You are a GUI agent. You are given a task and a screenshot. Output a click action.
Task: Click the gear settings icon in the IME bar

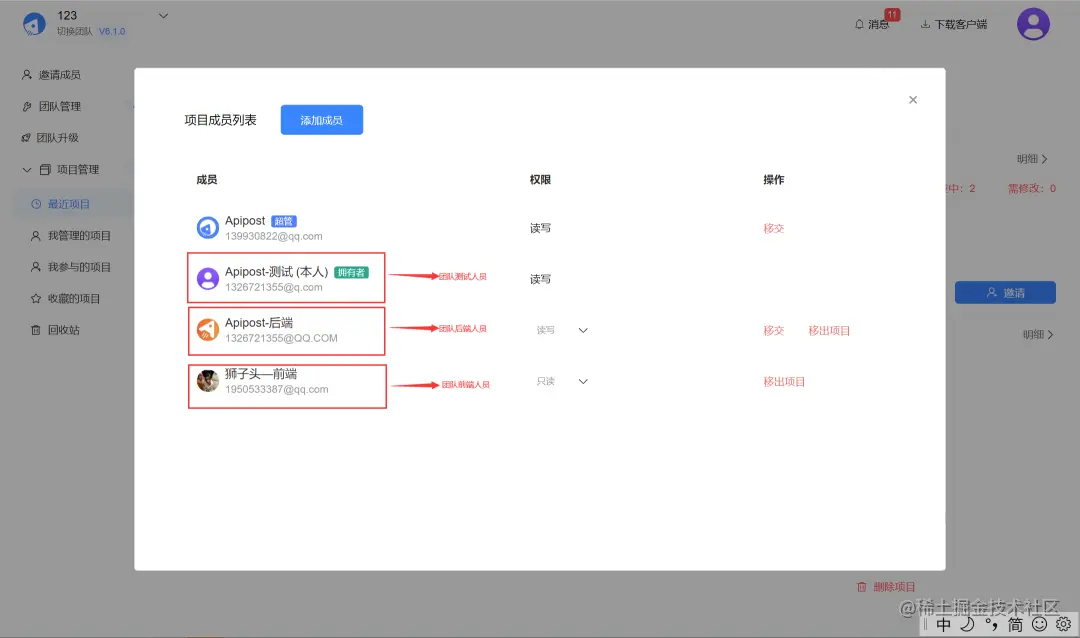tap(1063, 624)
